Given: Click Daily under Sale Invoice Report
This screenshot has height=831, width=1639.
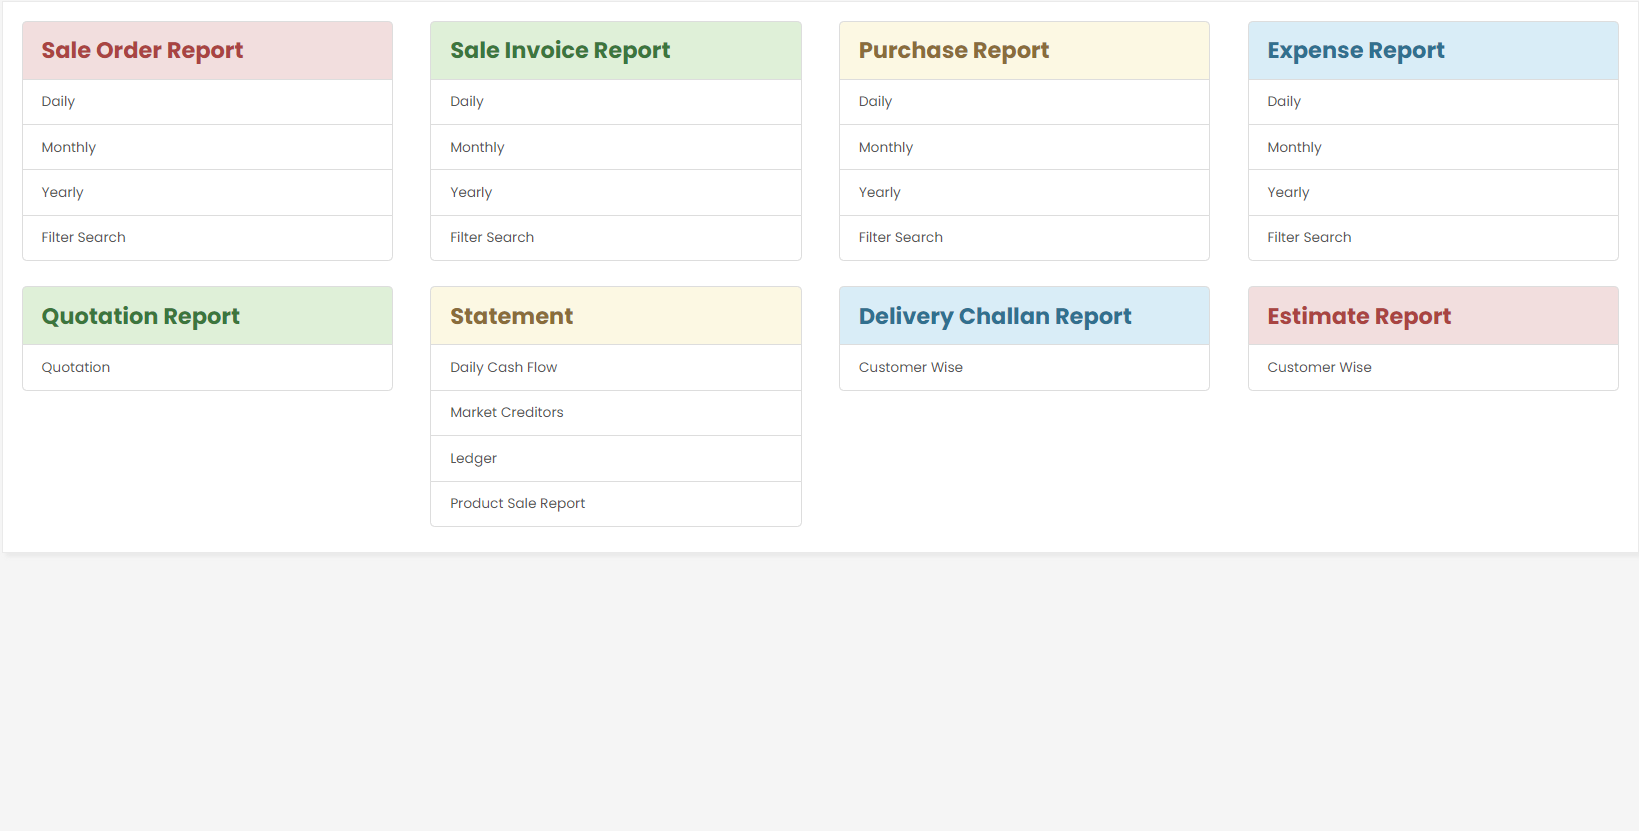Looking at the screenshot, I should (467, 102).
